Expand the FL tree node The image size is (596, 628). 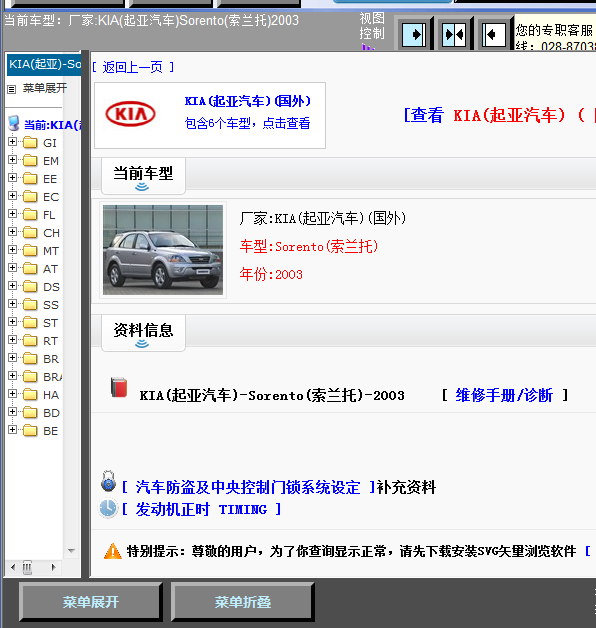point(12,214)
